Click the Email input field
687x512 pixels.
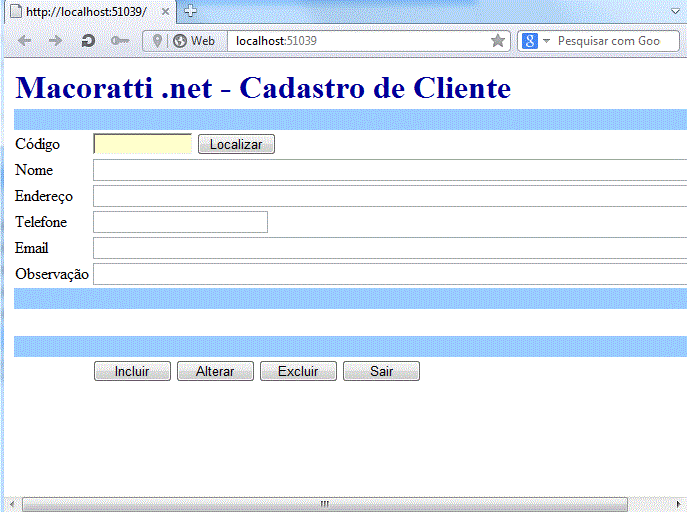click(390, 248)
